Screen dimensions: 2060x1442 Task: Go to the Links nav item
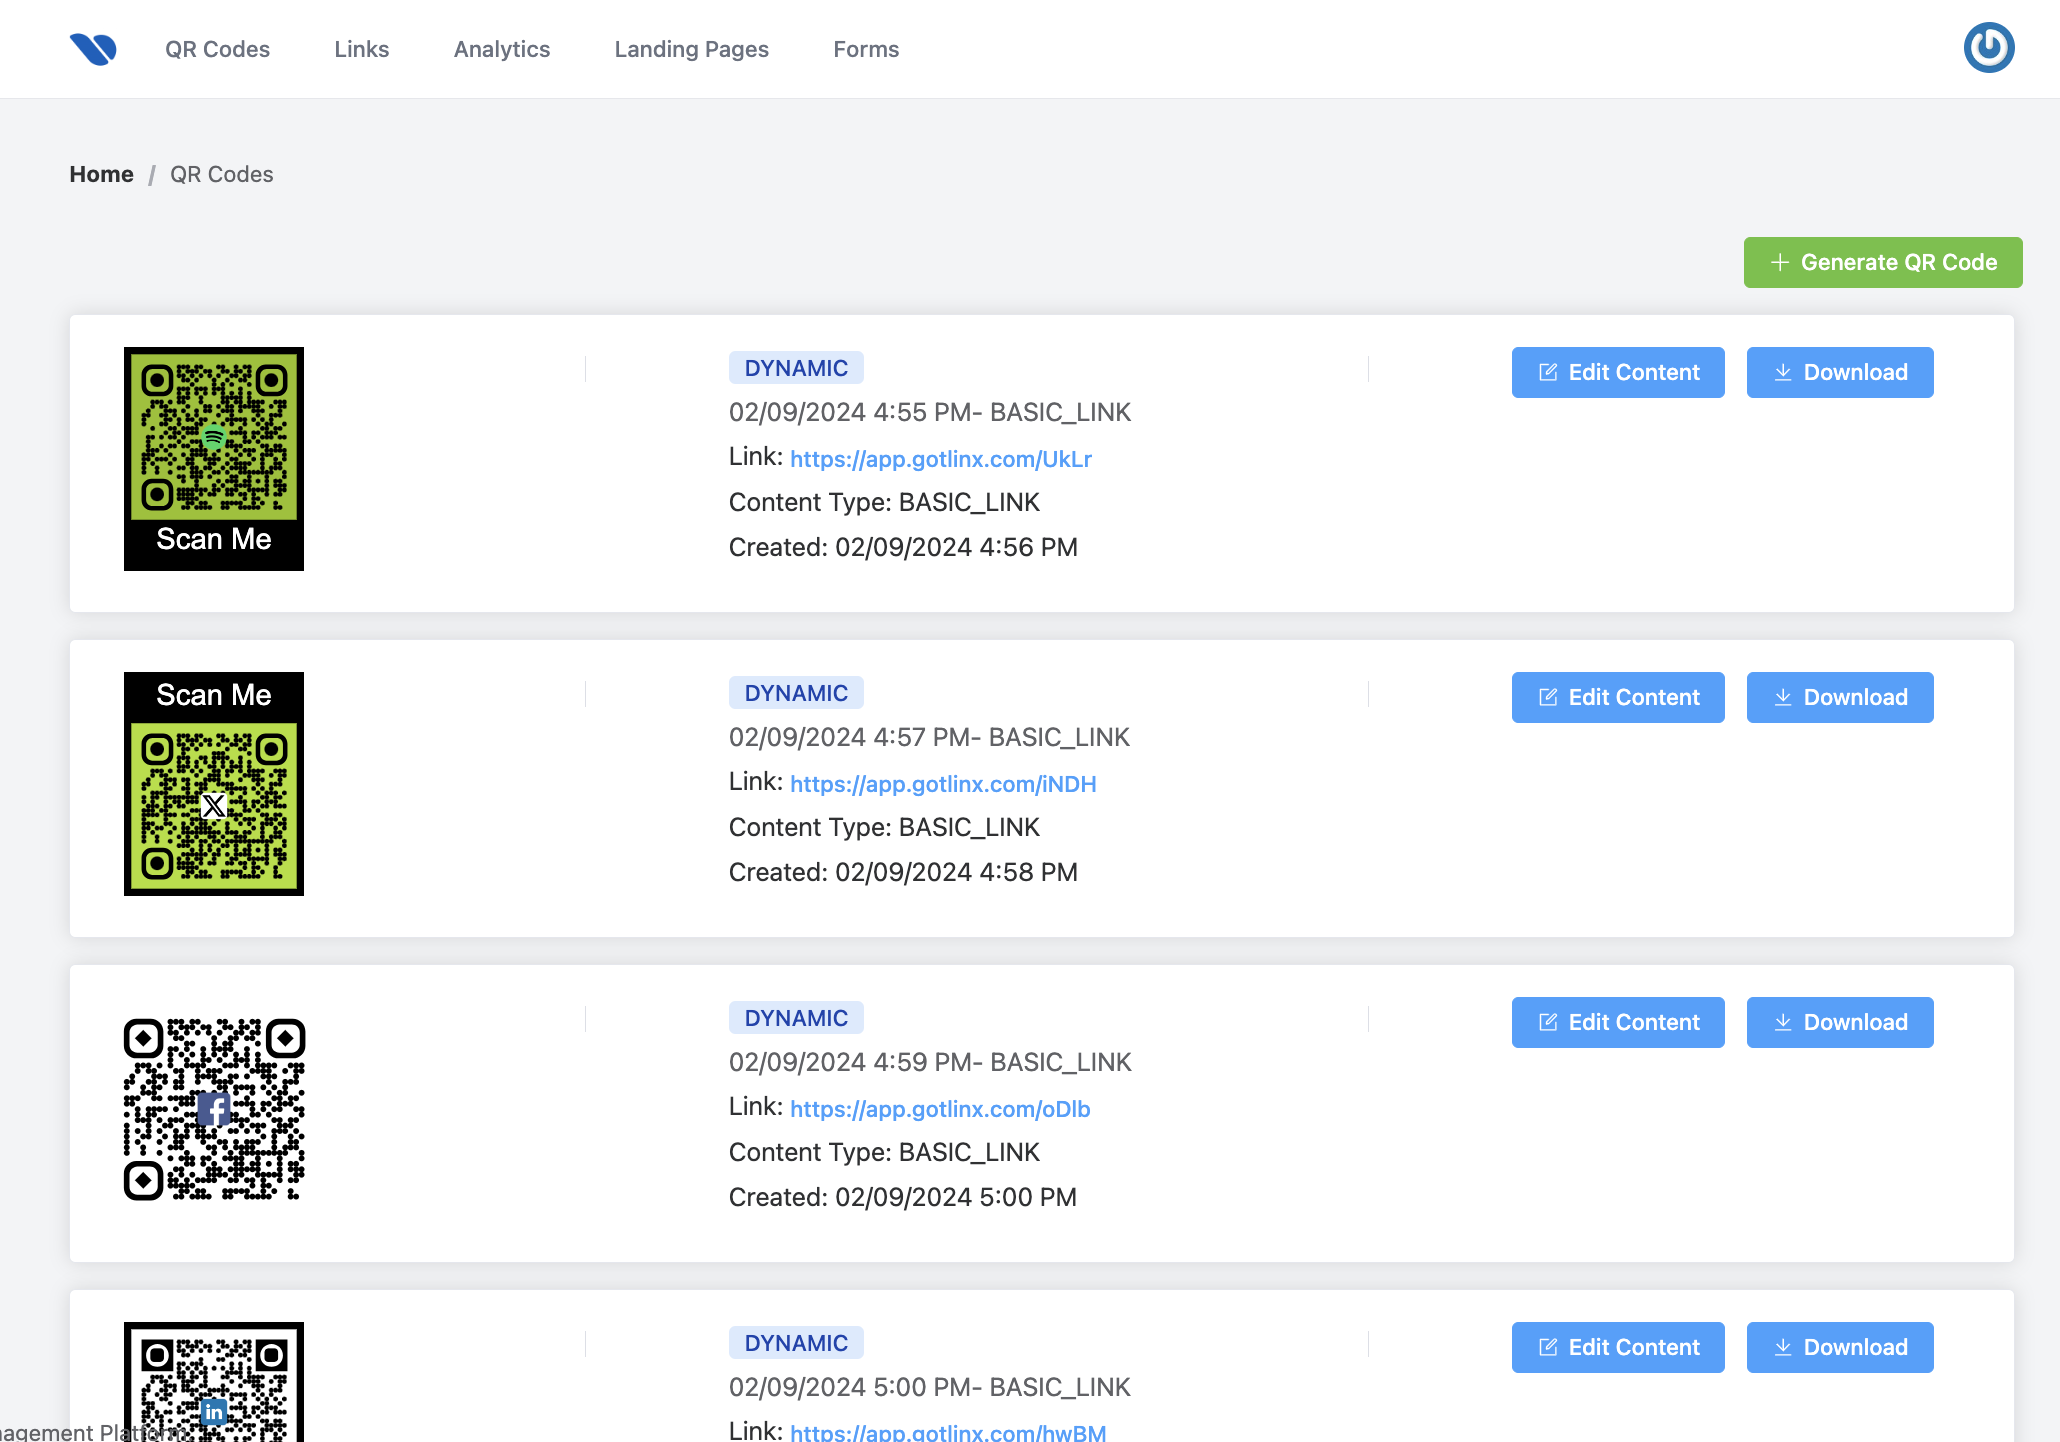(362, 49)
